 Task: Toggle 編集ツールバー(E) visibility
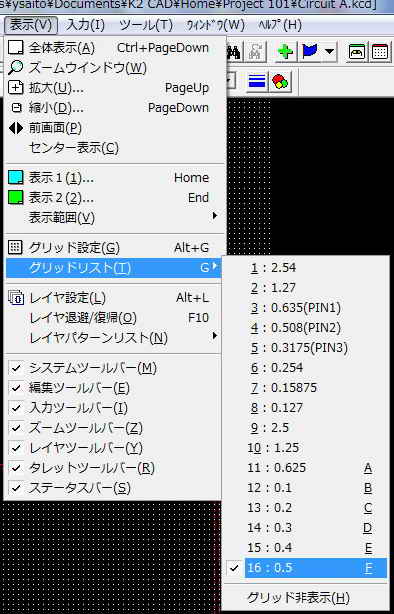coord(114,388)
